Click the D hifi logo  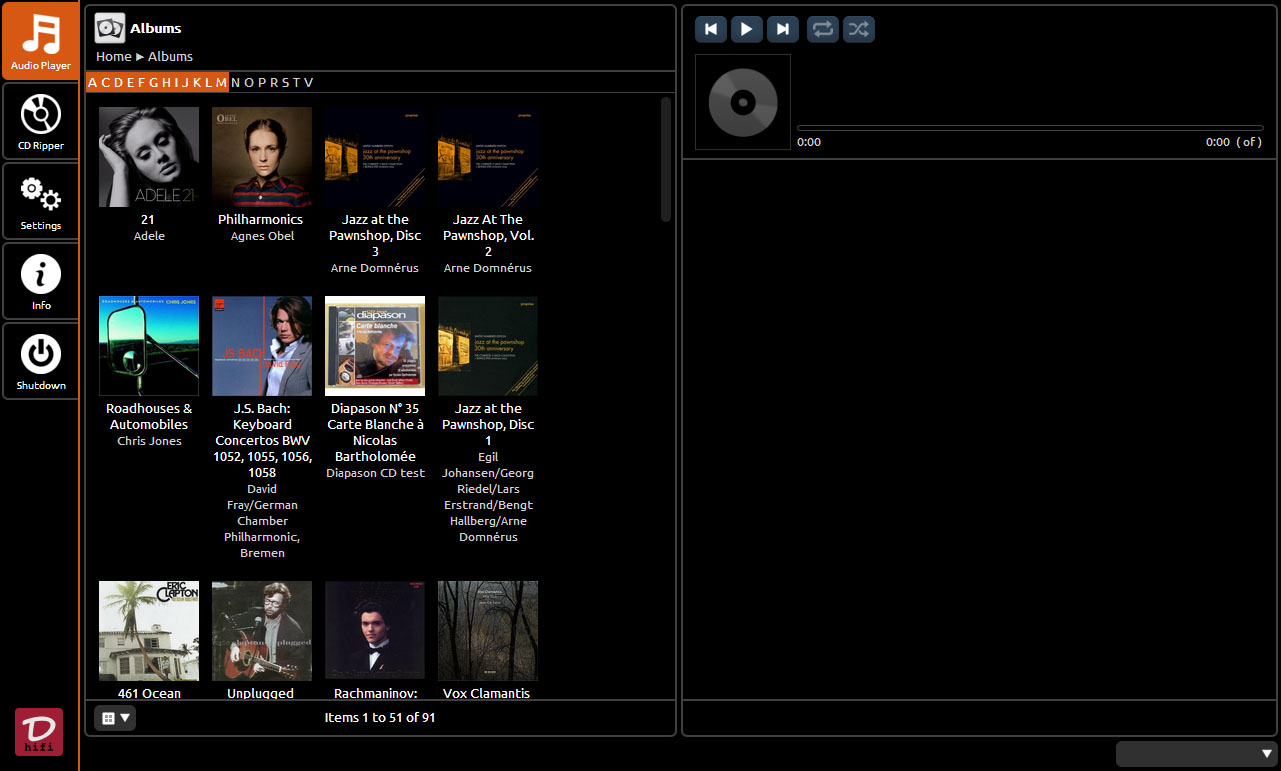tap(39, 731)
